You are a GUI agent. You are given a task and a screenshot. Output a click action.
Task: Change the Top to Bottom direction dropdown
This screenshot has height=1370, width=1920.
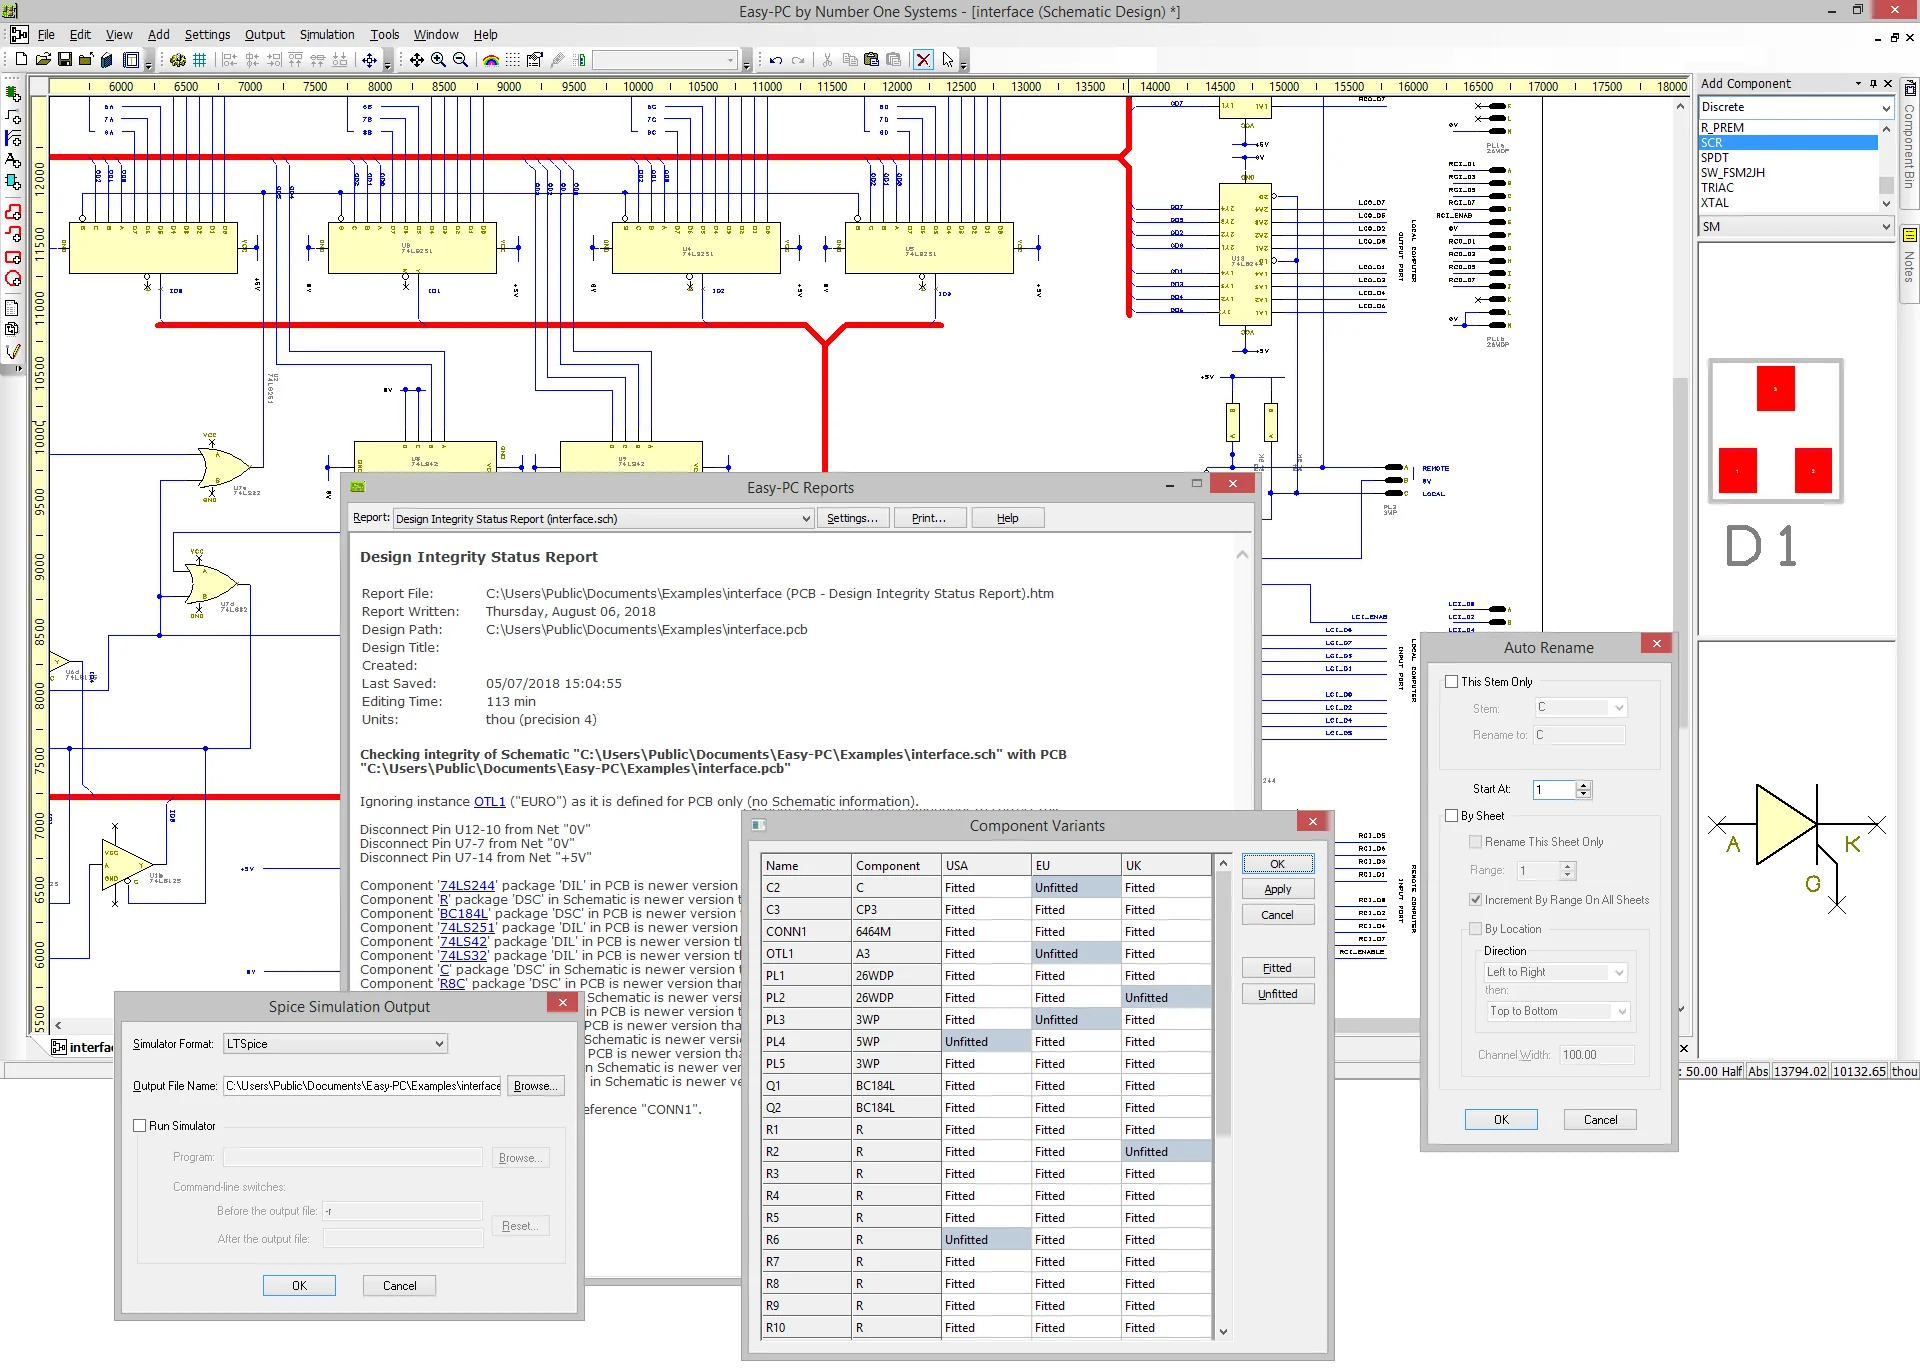click(1620, 1011)
